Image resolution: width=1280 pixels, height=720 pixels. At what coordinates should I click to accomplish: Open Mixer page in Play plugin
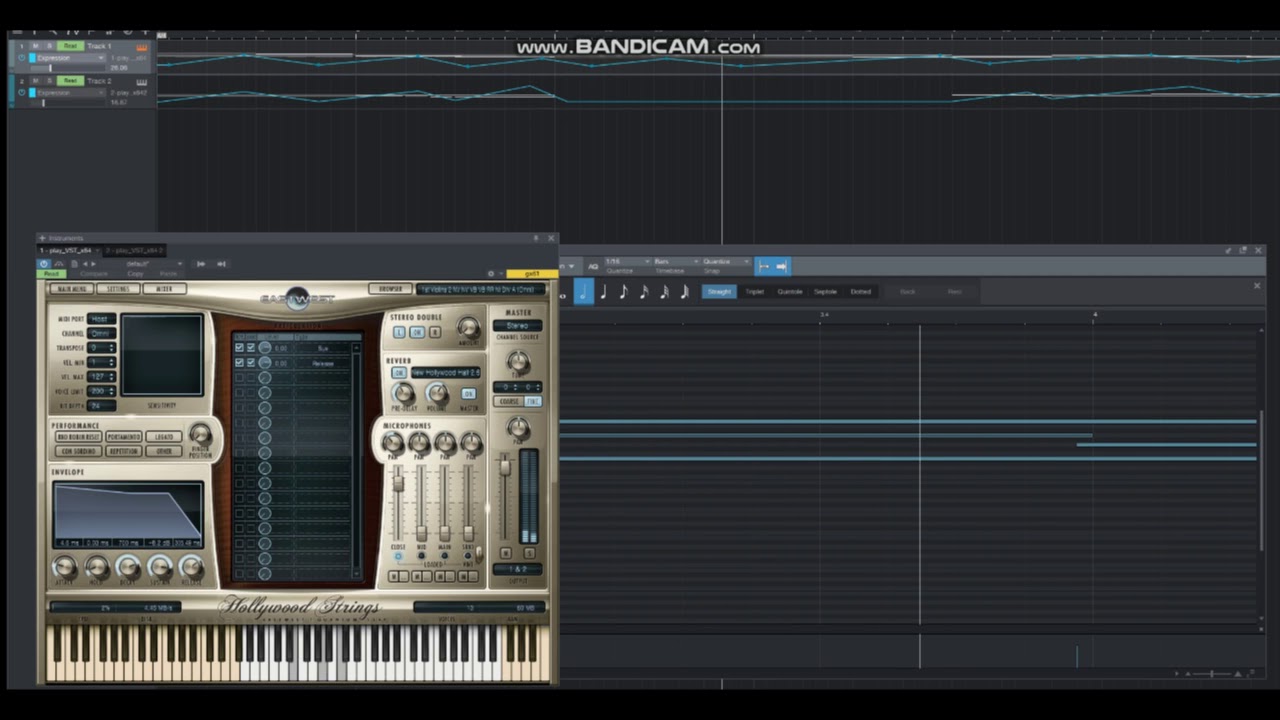163,289
